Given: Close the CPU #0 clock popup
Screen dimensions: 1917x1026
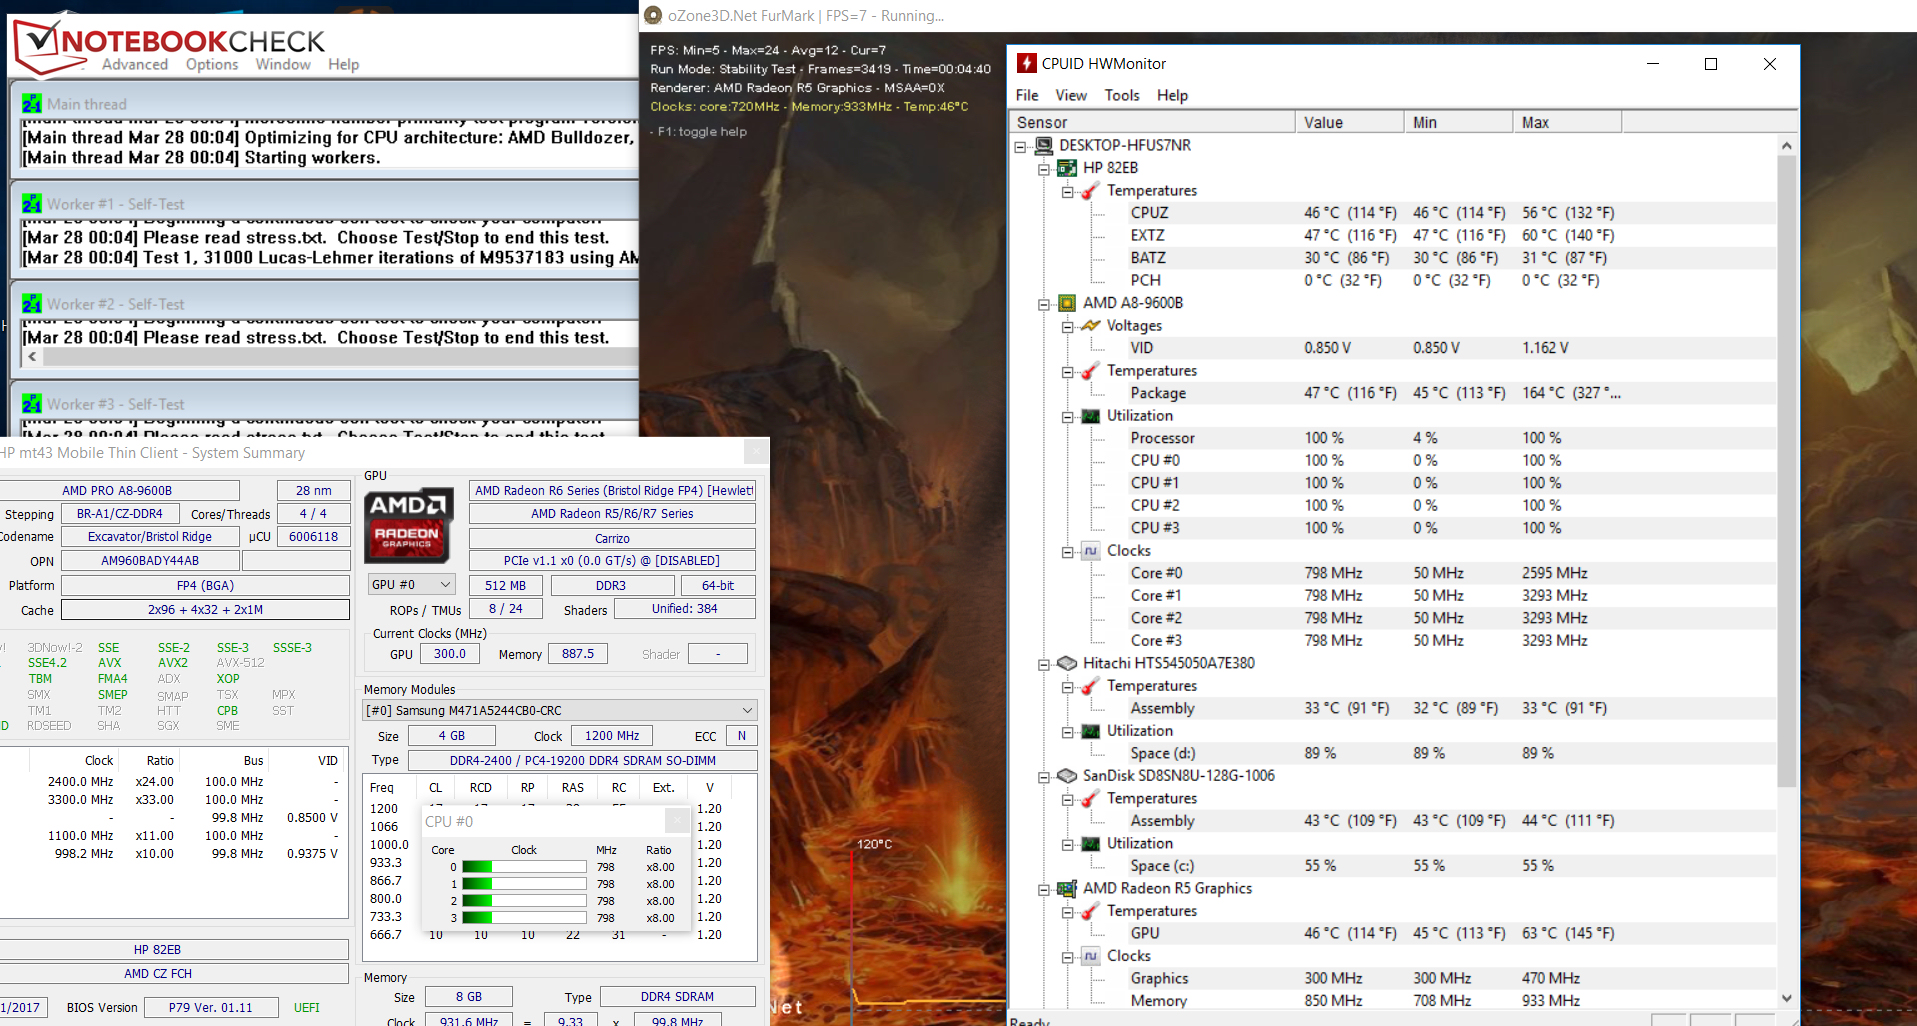Looking at the screenshot, I should coord(677,821).
